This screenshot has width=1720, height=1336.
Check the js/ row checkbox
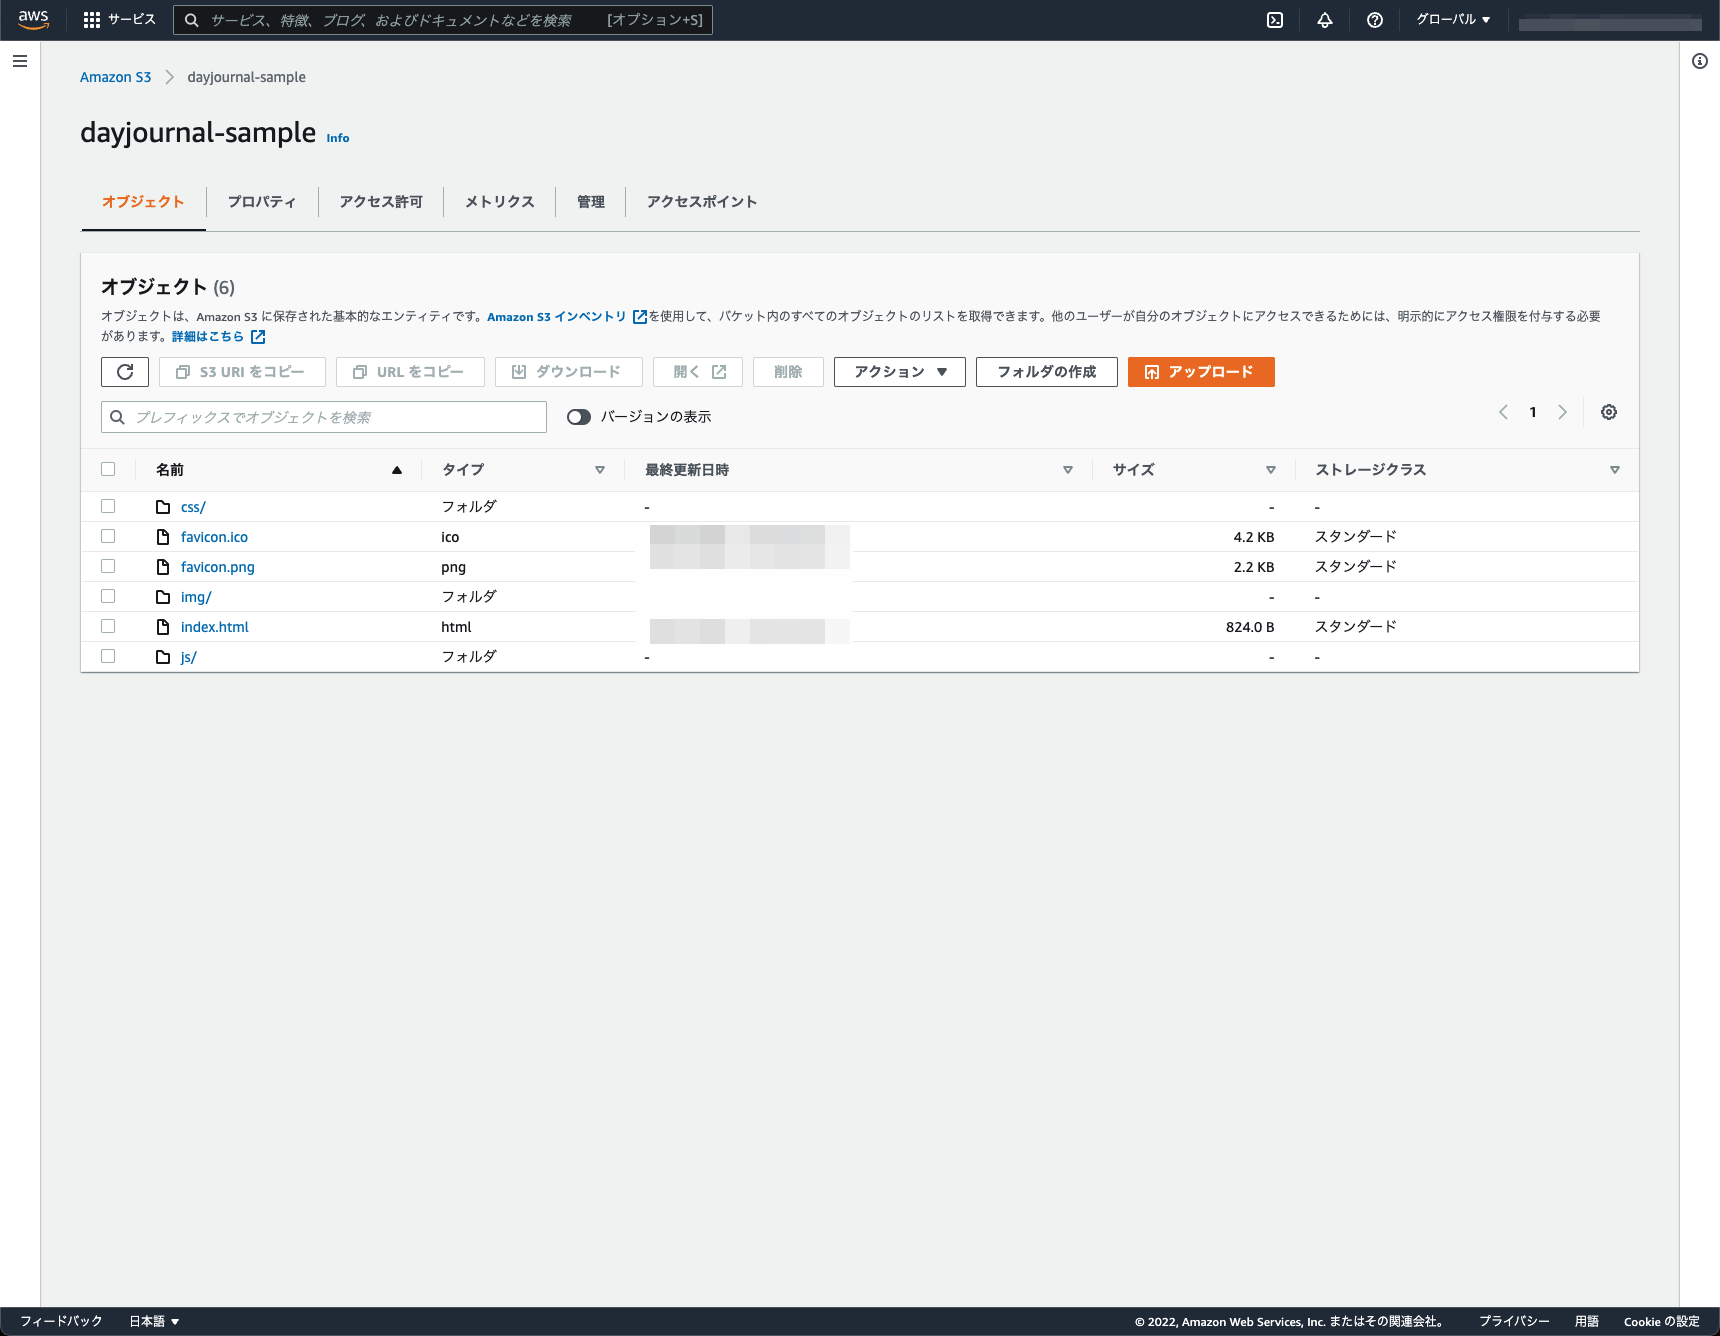click(x=108, y=656)
